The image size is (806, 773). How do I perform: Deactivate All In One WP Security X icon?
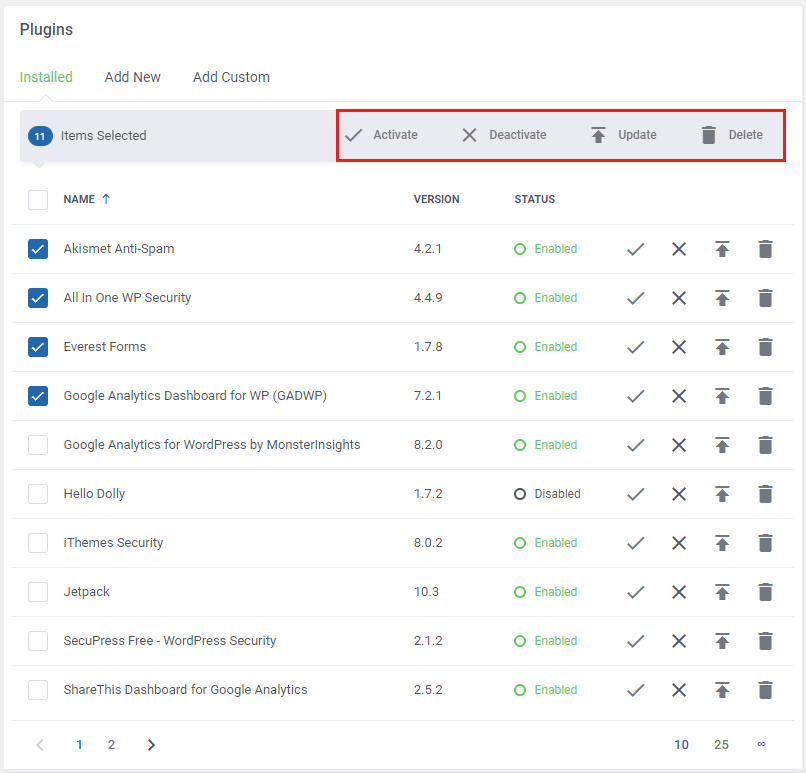tap(679, 298)
